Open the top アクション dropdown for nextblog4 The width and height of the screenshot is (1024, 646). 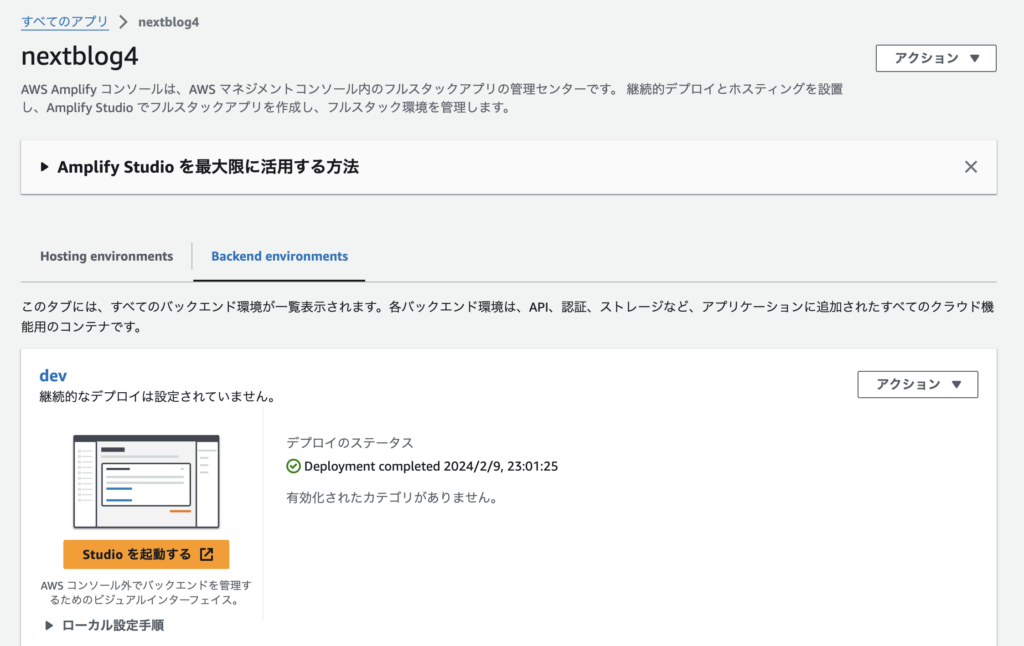point(936,58)
